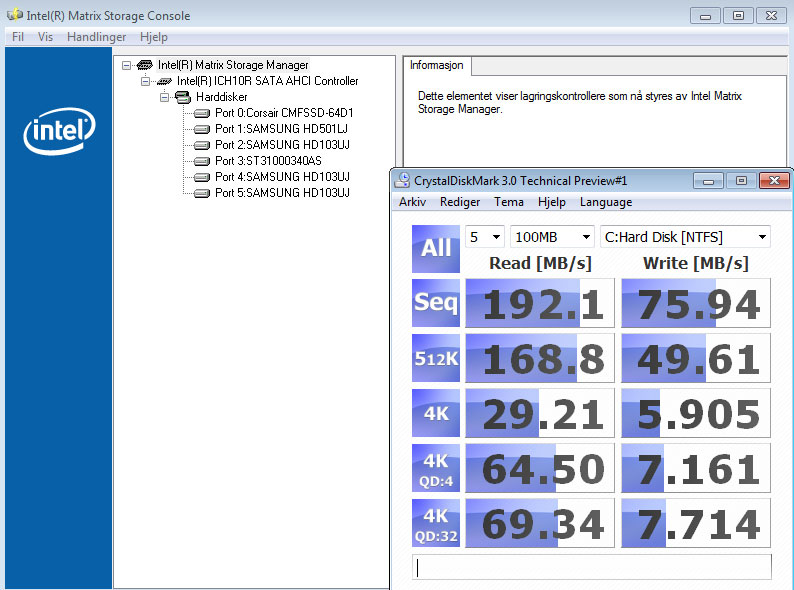This screenshot has width=794, height=590.
Task: Select the Informasjon tab
Action: click(436, 65)
